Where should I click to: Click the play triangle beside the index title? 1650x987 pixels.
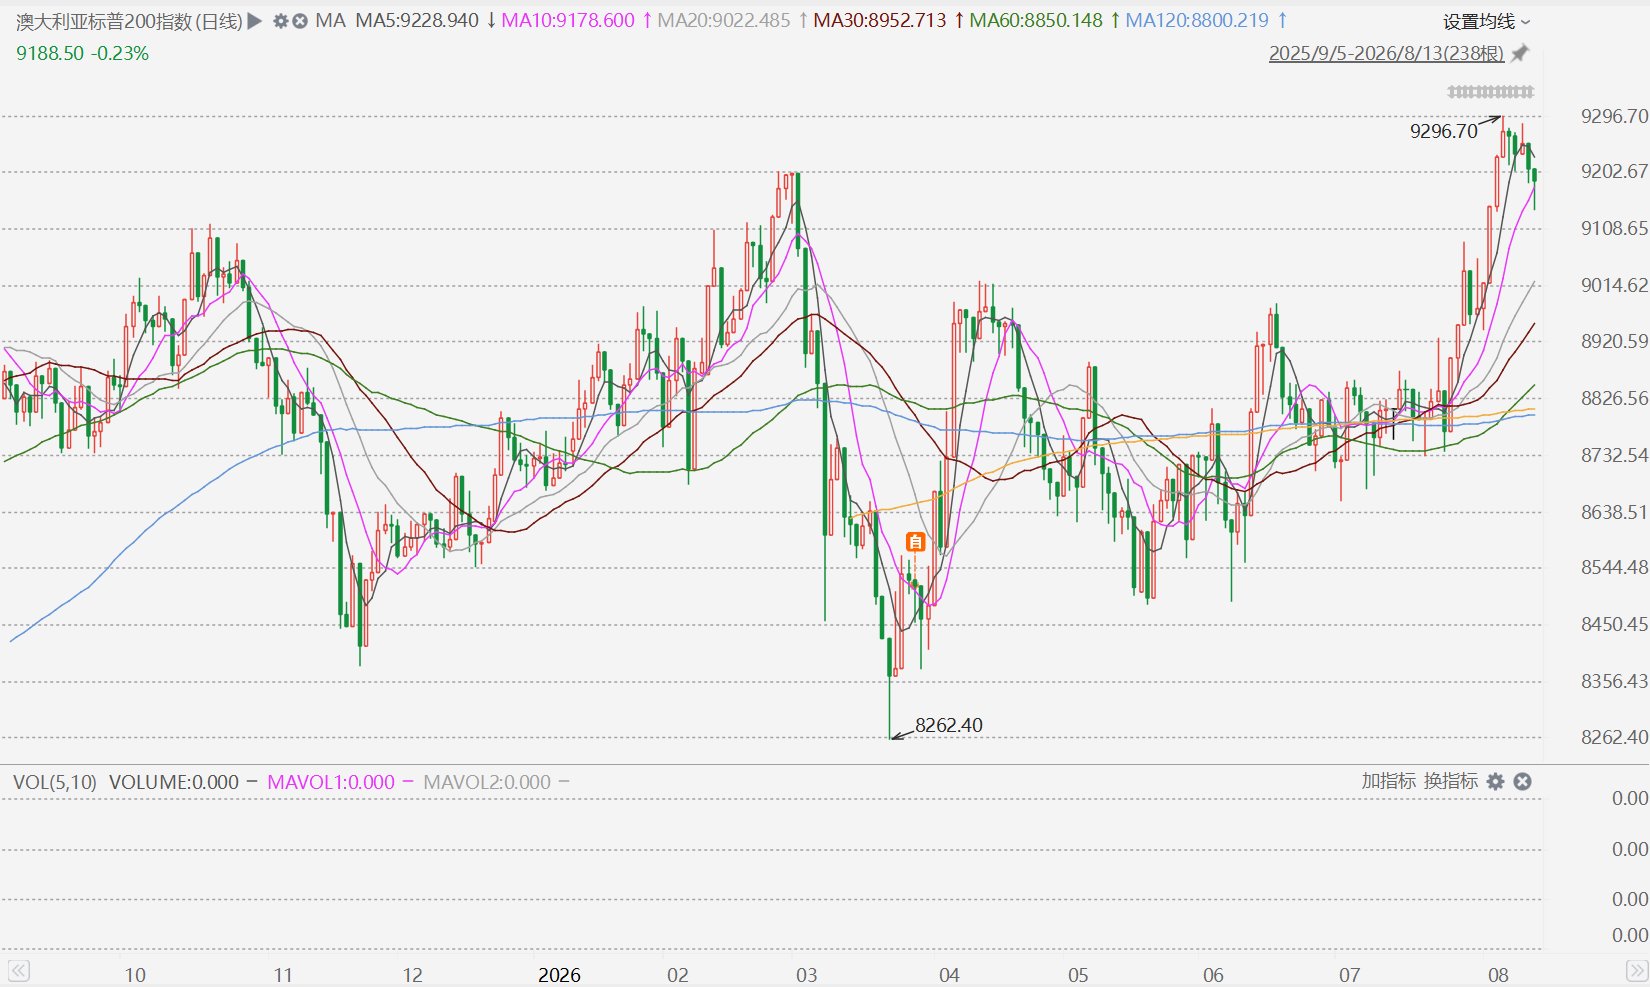[255, 20]
